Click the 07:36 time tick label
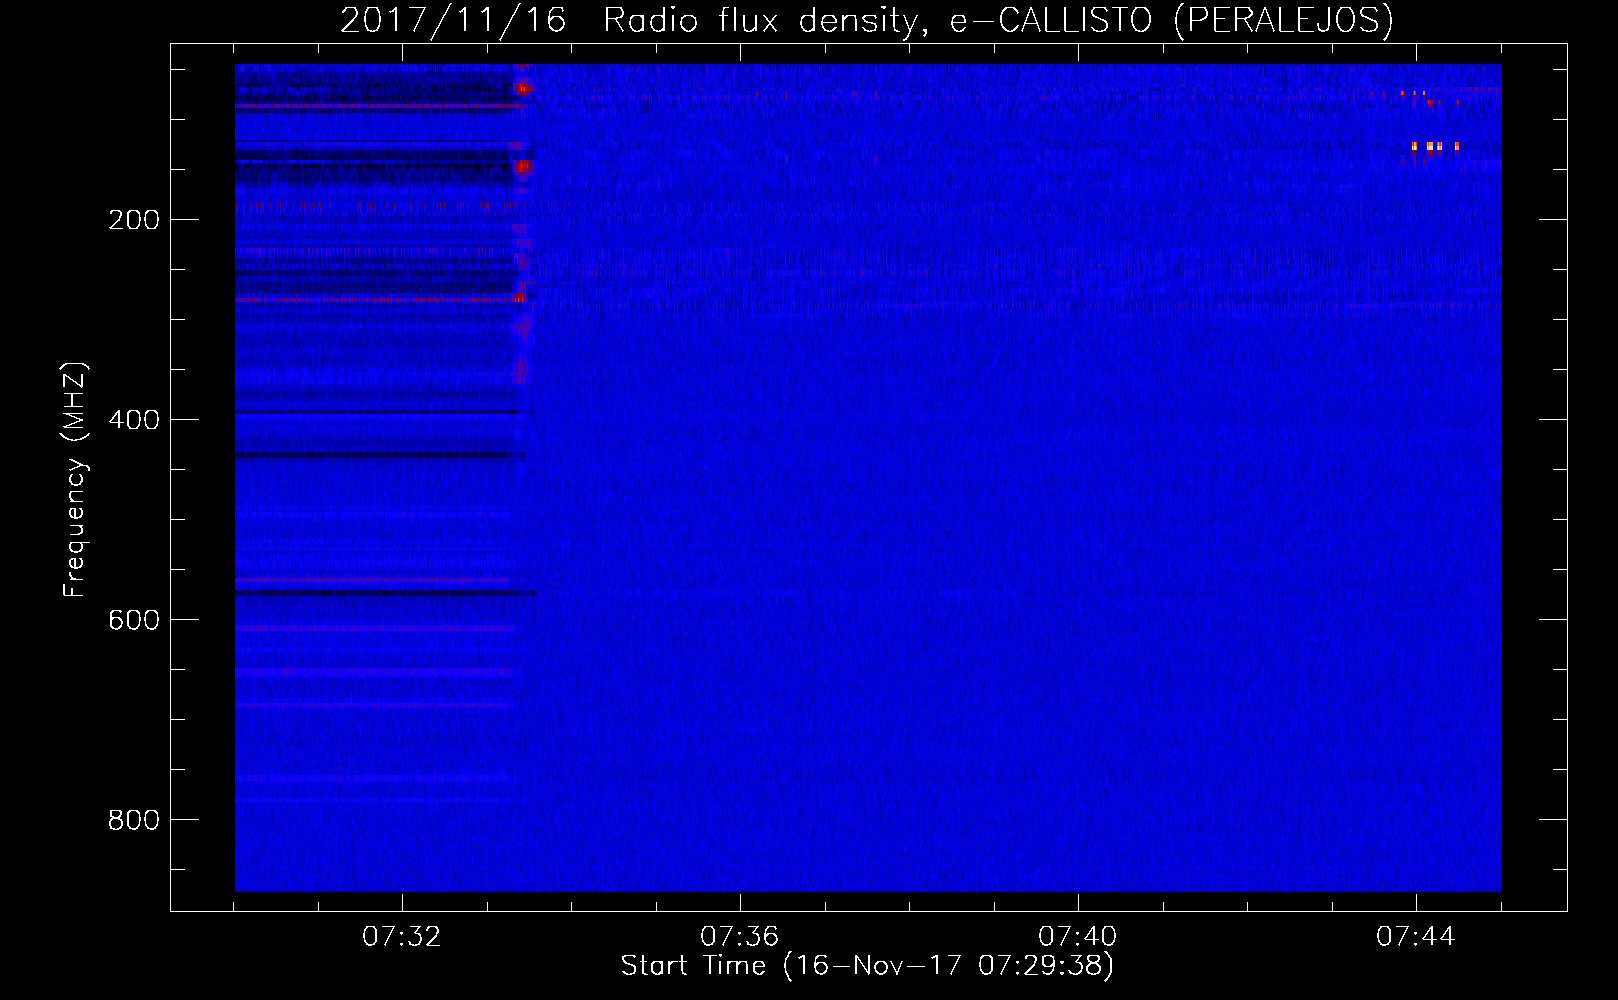Screen dimensions: 1618x1000 tap(740, 937)
